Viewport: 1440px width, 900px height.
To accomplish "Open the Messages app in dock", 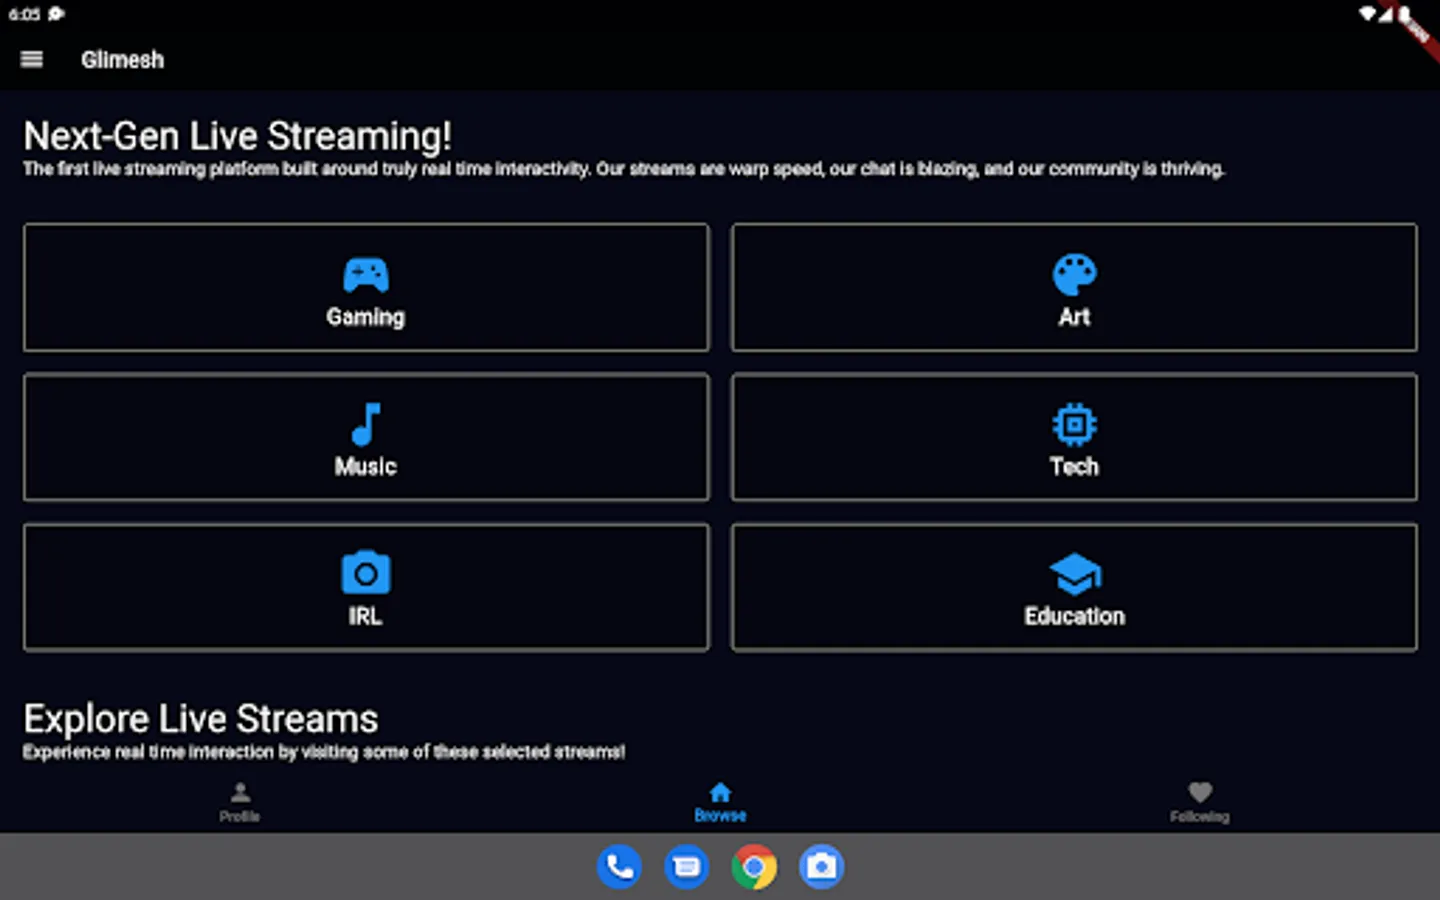I will click(x=687, y=867).
